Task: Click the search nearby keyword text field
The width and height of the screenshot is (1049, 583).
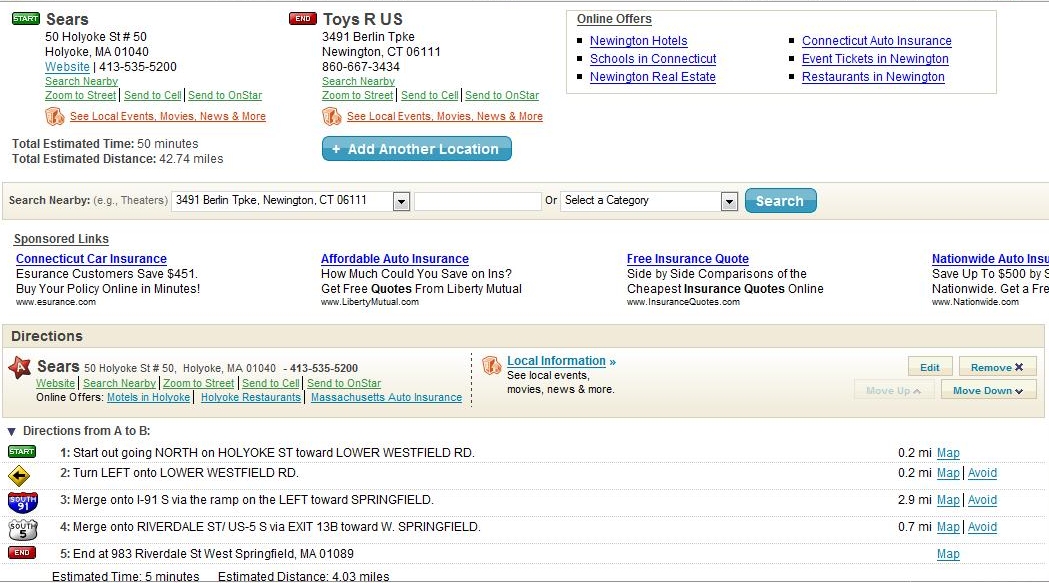Action: 477,201
